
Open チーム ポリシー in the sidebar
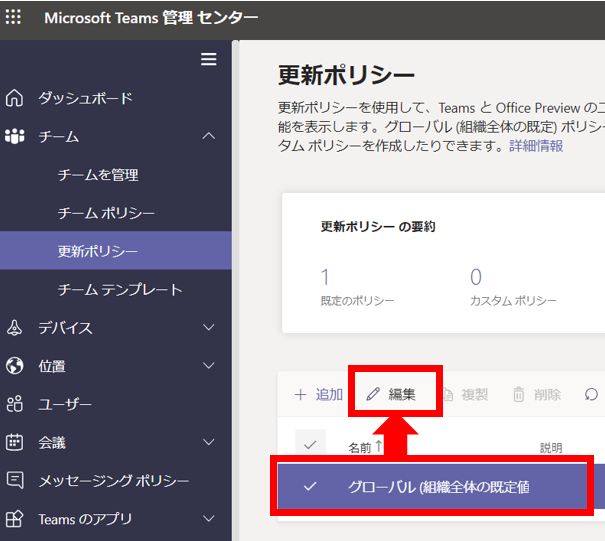pyautogui.click(x=106, y=213)
